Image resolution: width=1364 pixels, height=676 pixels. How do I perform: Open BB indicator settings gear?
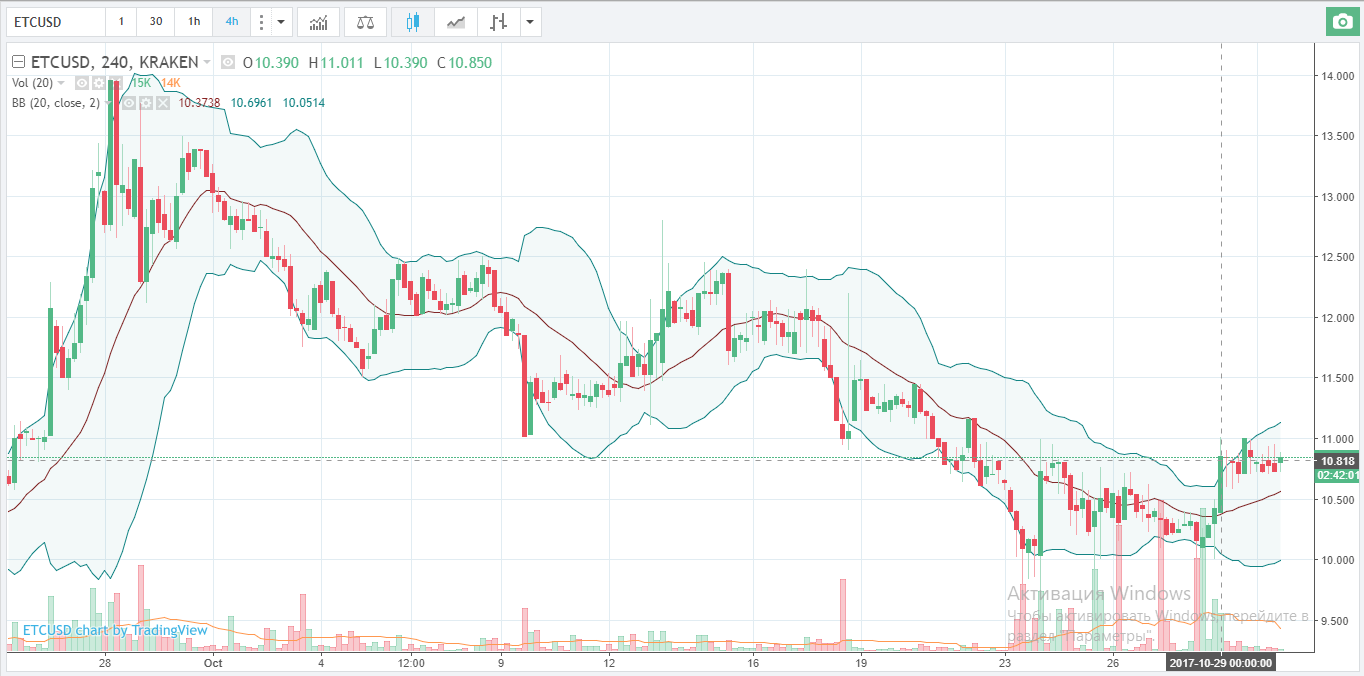coord(146,103)
